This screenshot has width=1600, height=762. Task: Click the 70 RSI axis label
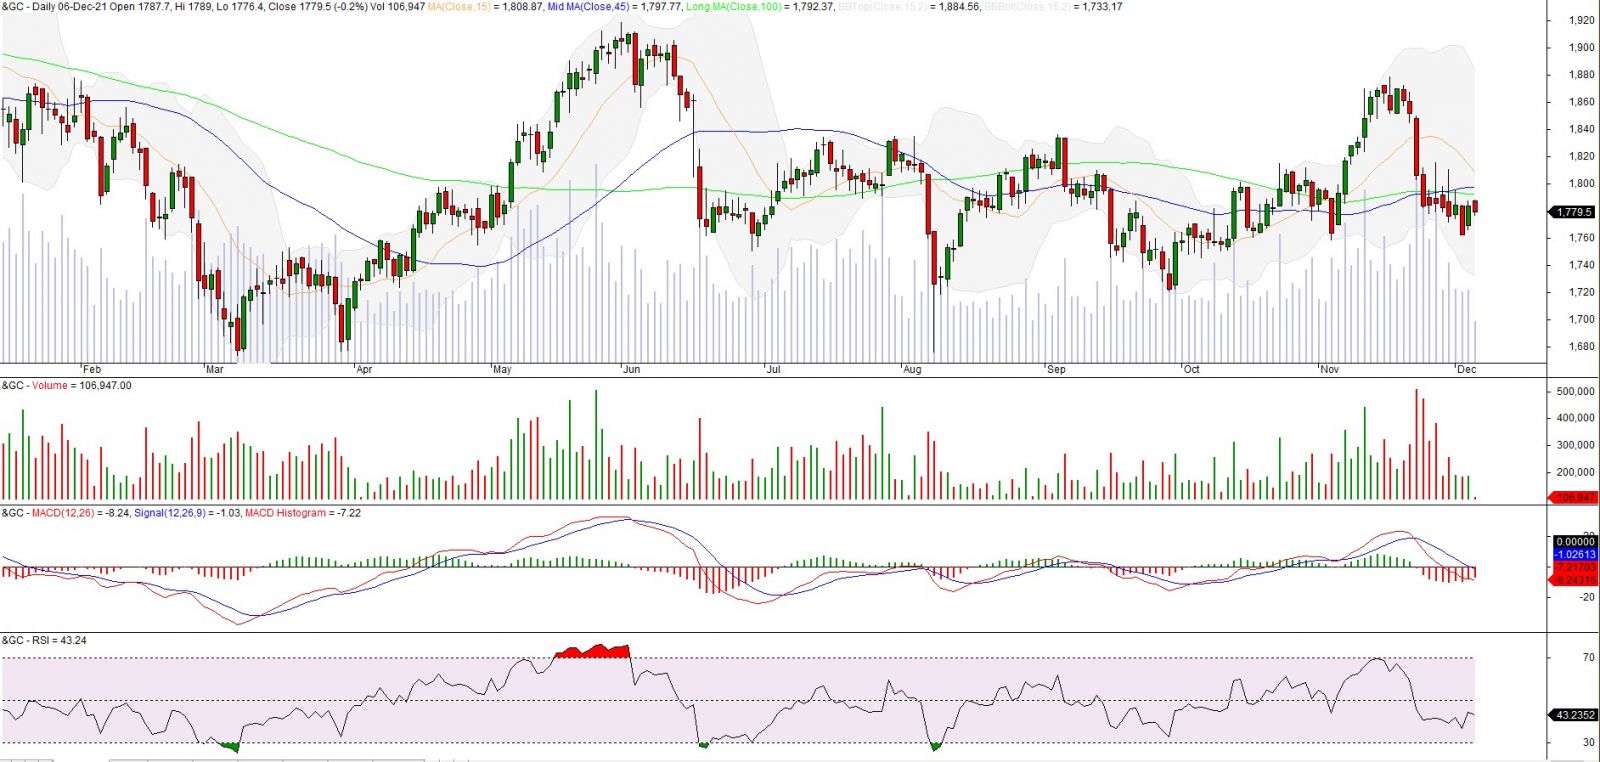[x=1589, y=657]
